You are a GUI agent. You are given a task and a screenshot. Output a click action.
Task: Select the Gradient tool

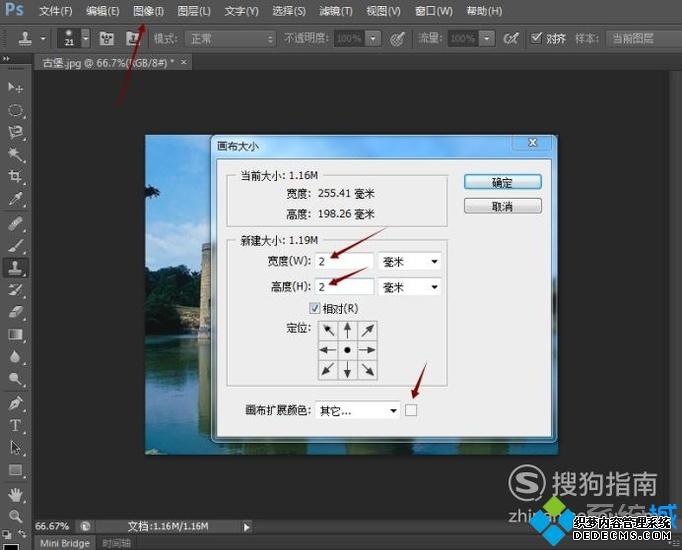point(16,334)
